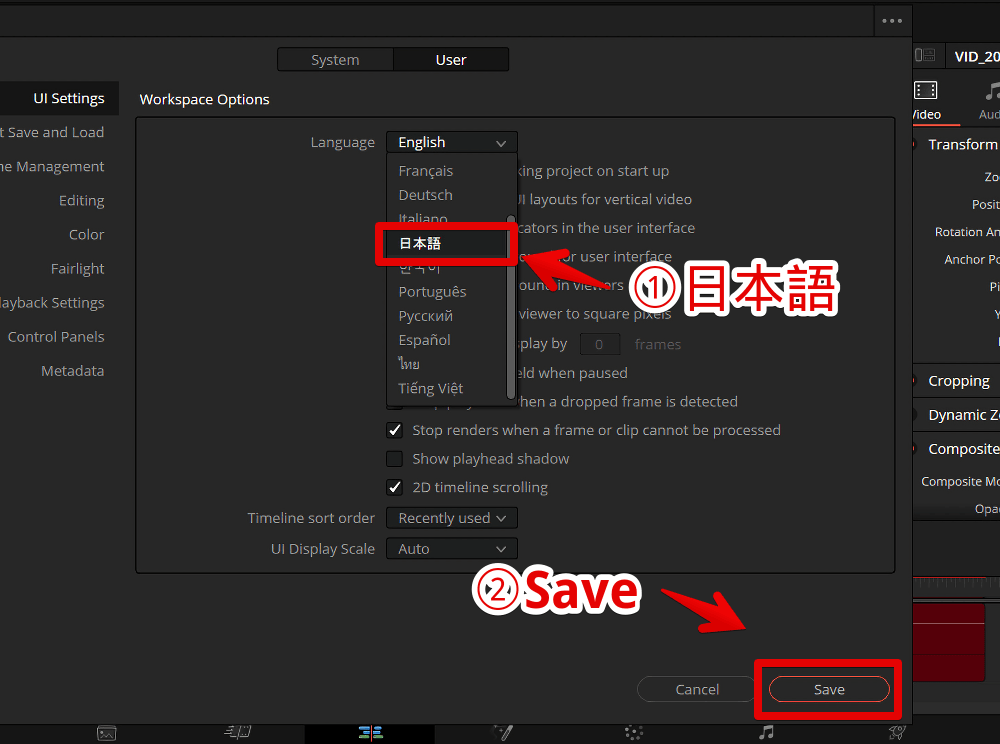Click the Cancel button
Image resolution: width=1000 pixels, height=744 pixels.
[x=695, y=689]
